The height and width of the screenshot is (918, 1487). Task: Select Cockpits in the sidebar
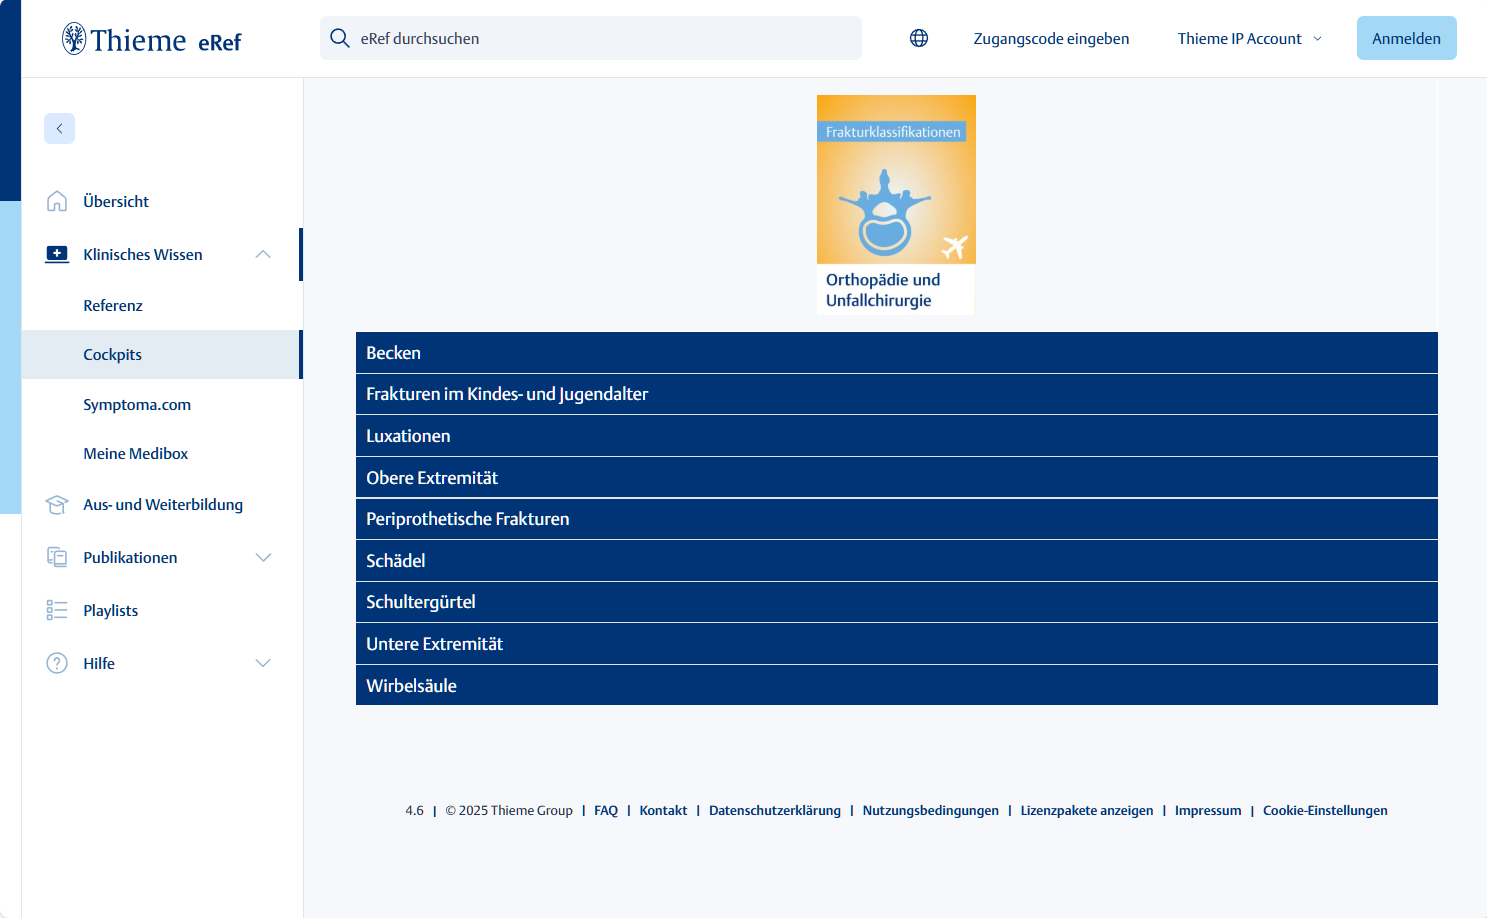pos(161,354)
